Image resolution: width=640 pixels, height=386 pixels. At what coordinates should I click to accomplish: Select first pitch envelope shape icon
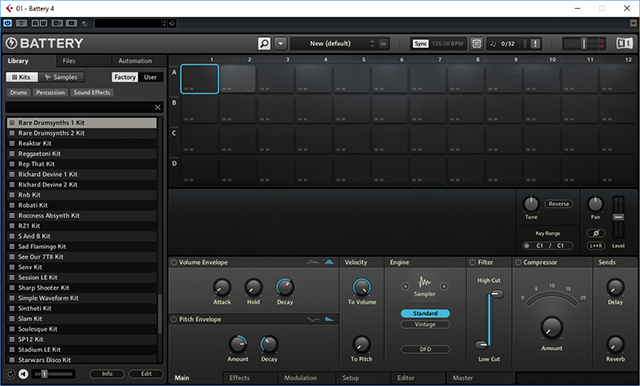313,319
